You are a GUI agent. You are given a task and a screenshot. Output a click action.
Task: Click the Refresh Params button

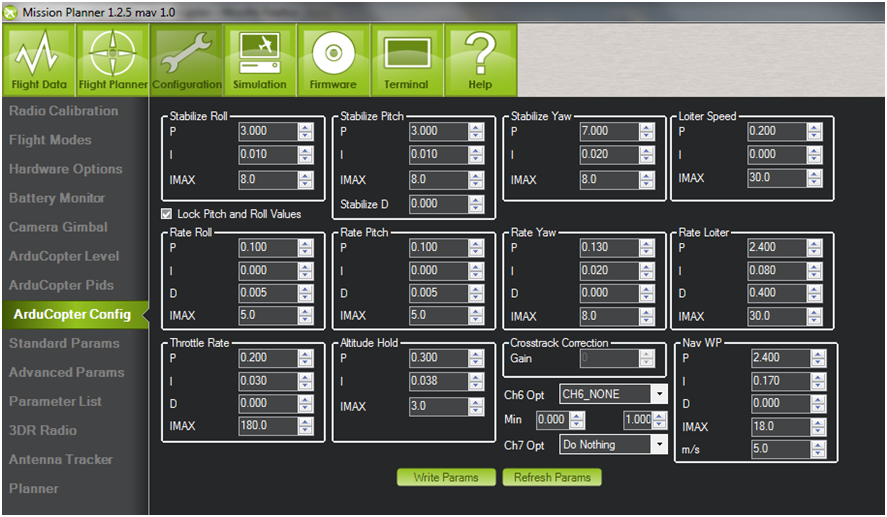pyautogui.click(x=552, y=477)
